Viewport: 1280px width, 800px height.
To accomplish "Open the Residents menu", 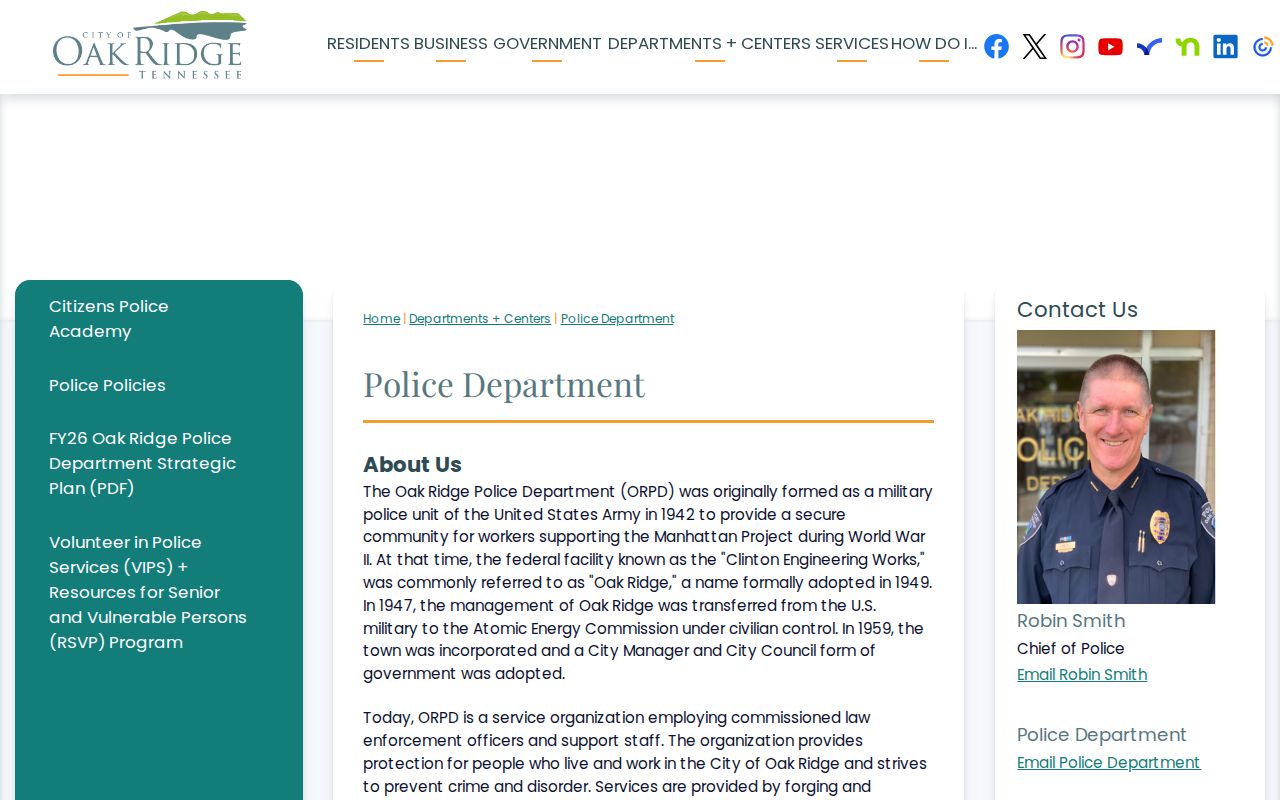I will [368, 44].
